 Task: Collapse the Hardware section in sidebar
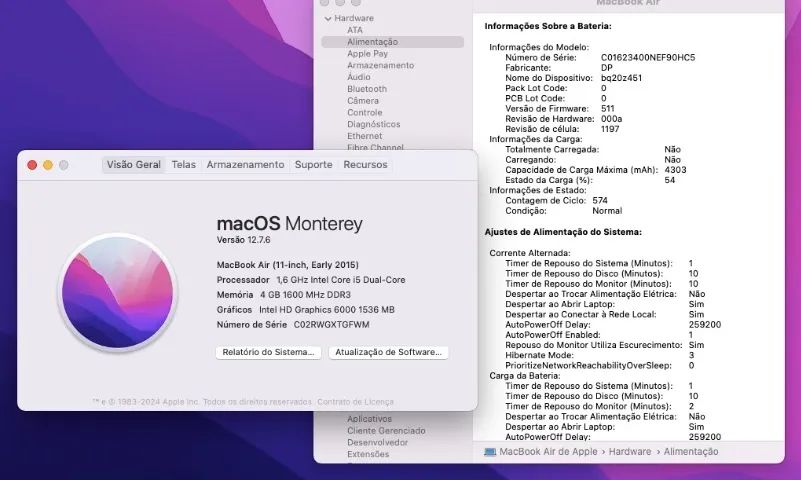tap(328, 18)
